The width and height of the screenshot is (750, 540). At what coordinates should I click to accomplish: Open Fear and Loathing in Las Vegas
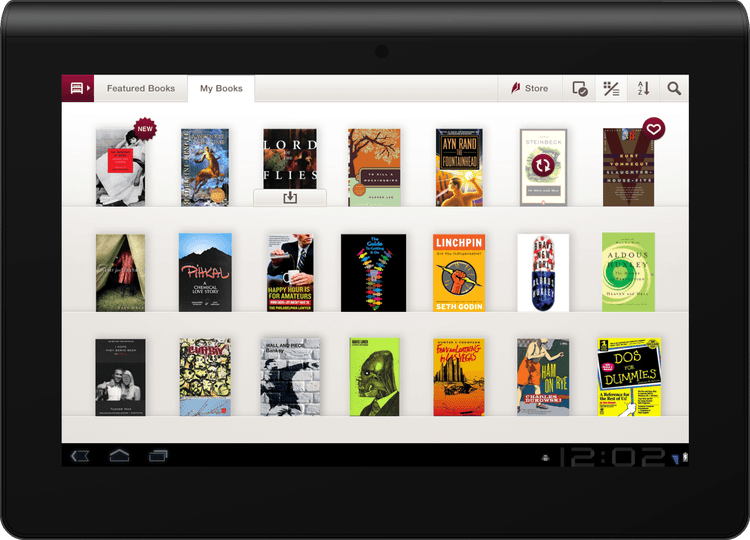pyautogui.click(x=459, y=377)
